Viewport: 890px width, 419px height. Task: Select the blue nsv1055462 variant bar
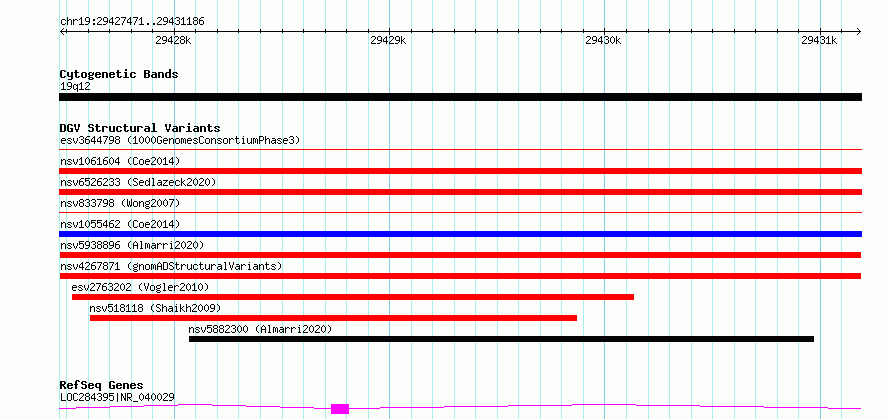[x=460, y=234]
